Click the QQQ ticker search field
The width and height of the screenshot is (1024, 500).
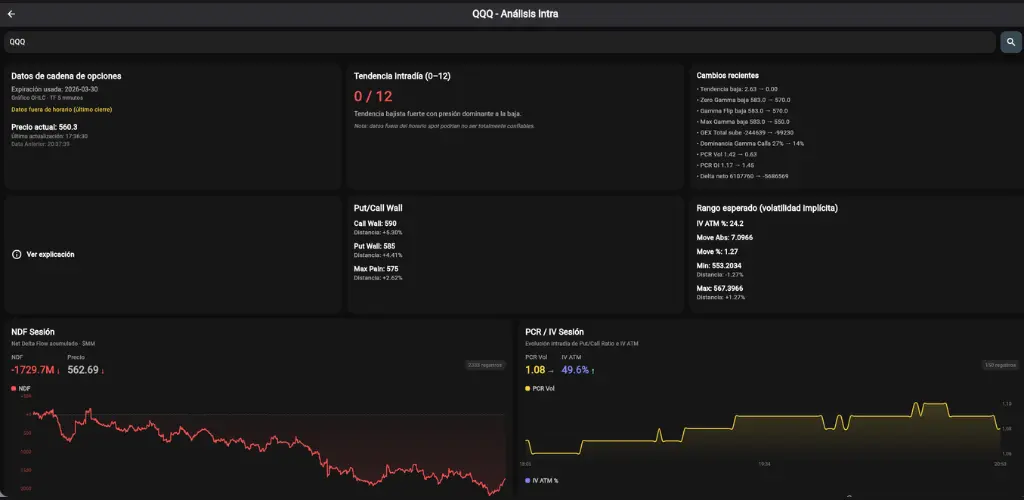500,42
